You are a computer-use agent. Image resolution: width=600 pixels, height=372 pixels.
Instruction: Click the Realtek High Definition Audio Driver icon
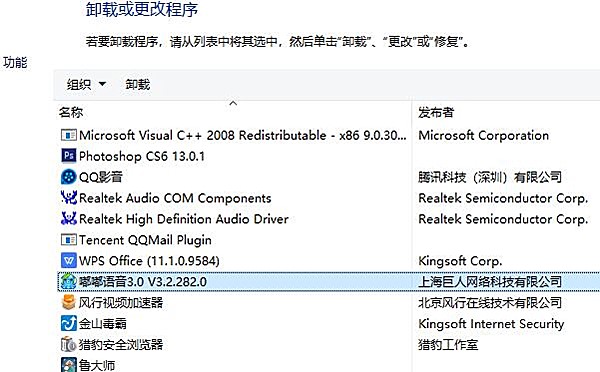point(68,219)
